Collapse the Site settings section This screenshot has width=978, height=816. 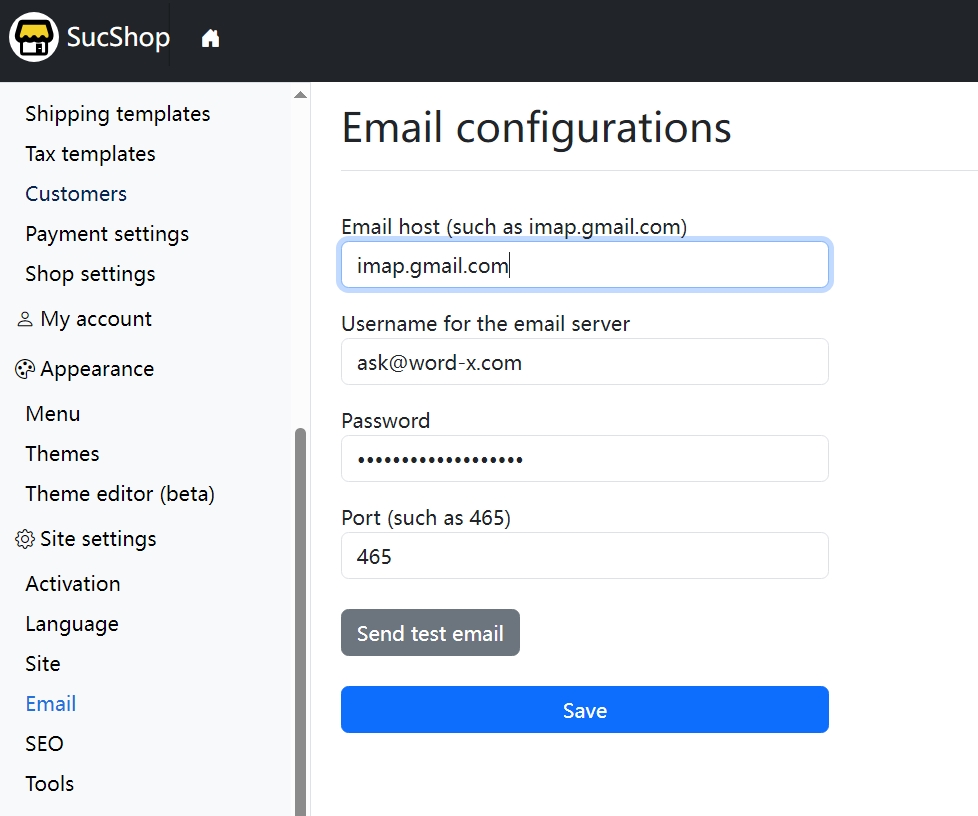pos(98,539)
